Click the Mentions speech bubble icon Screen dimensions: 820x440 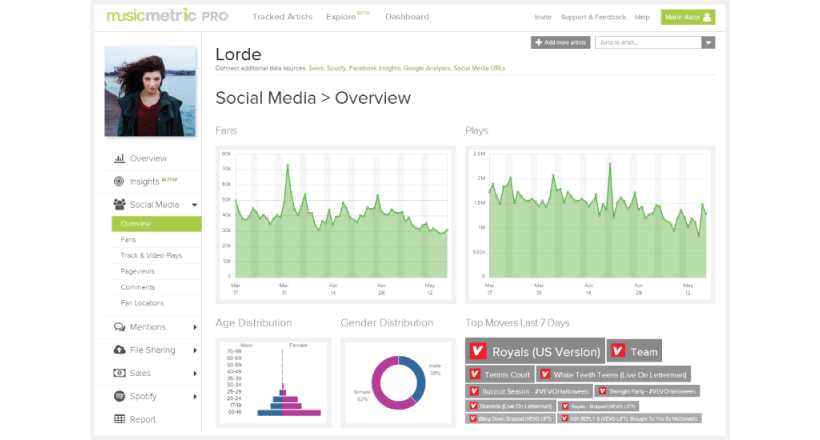point(120,326)
